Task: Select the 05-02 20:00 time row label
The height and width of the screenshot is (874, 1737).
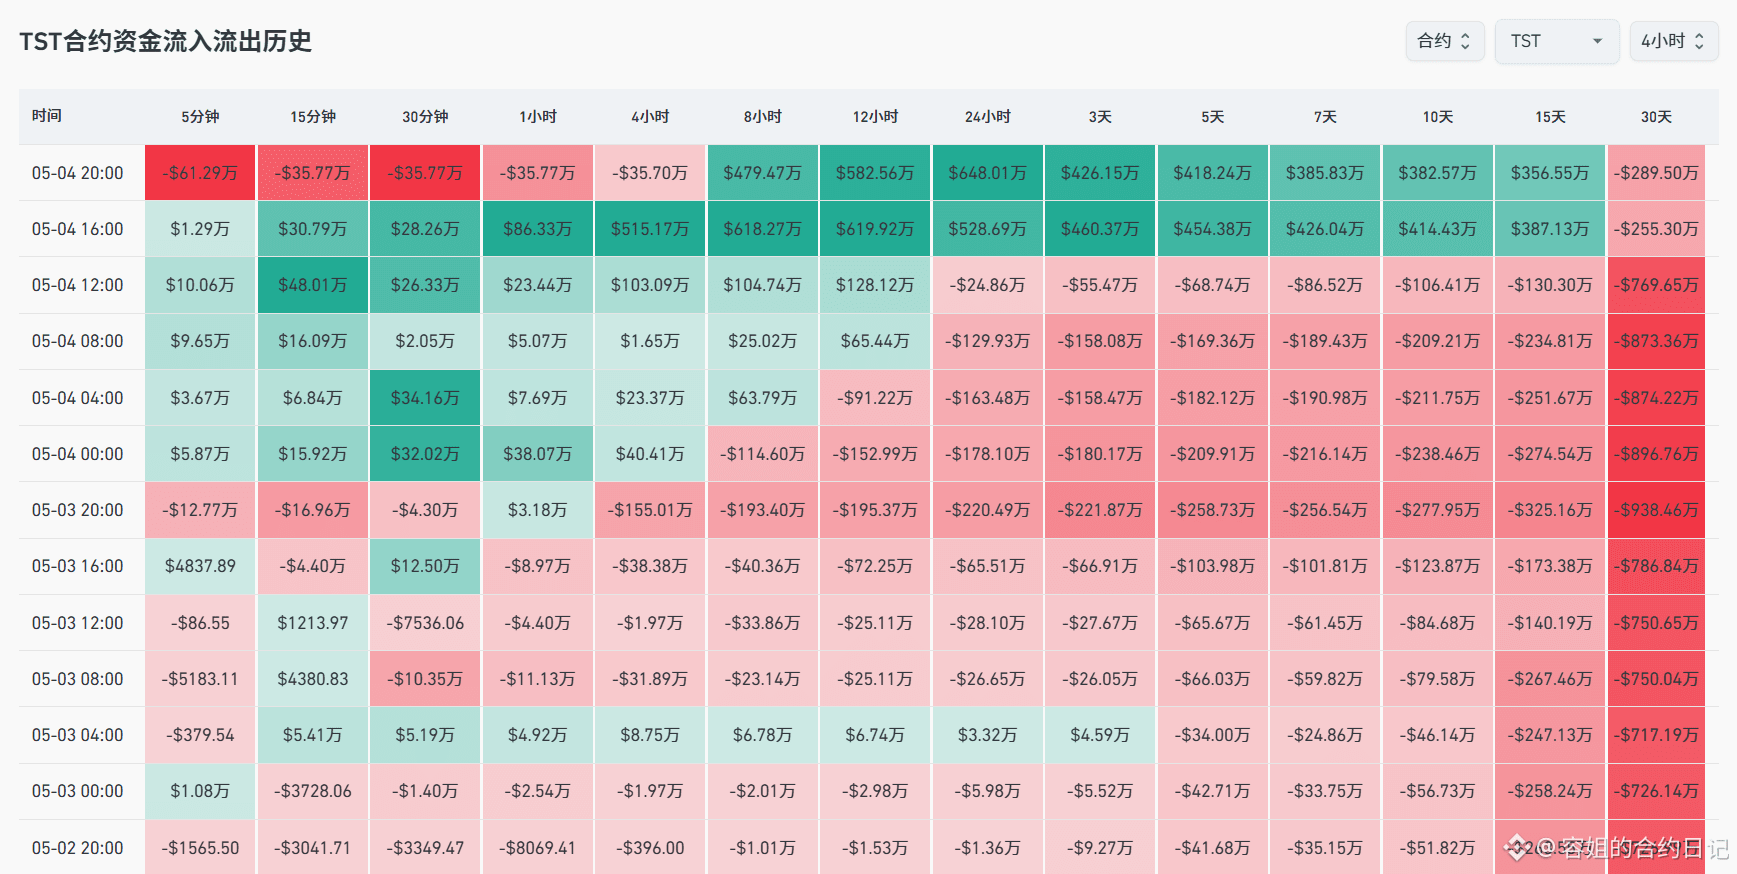Action: coord(78,848)
